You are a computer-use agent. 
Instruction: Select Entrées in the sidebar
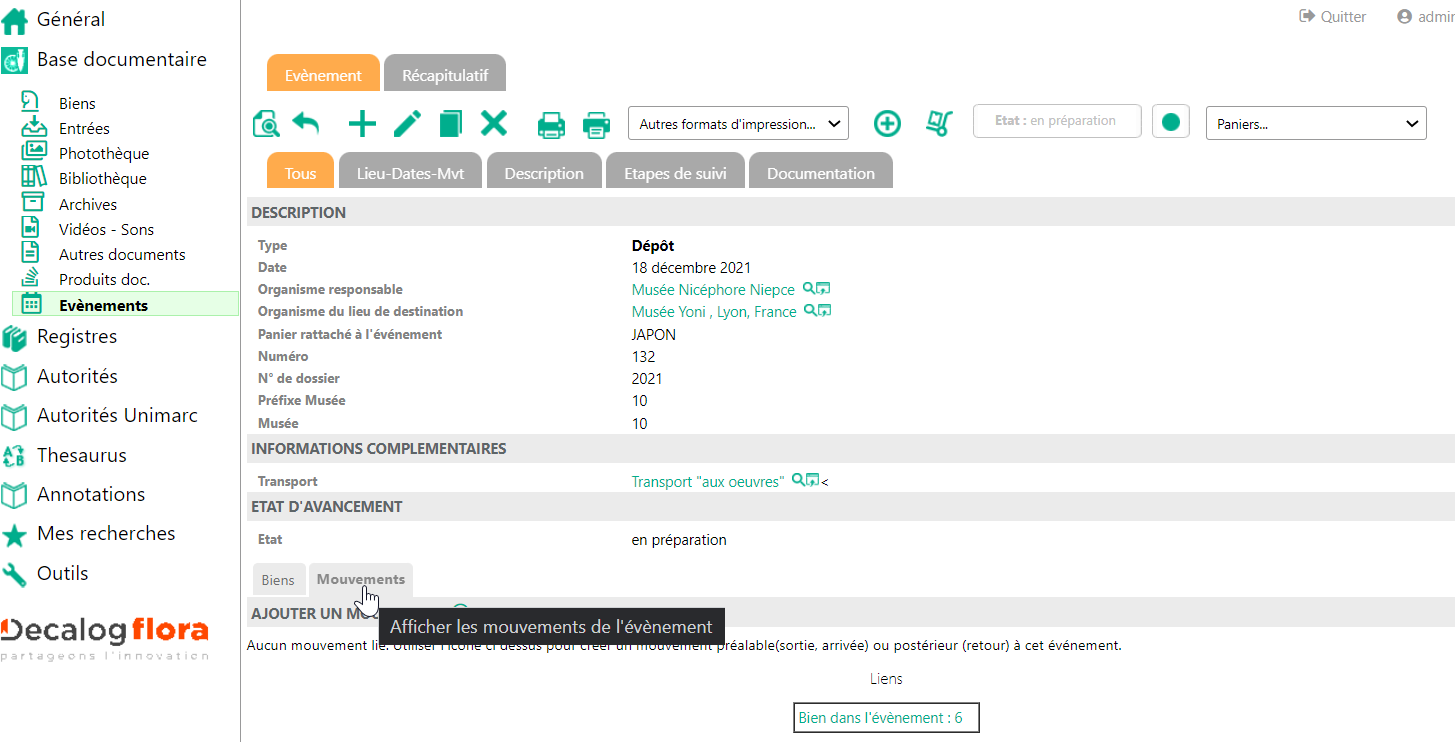(x=84, y=128)
